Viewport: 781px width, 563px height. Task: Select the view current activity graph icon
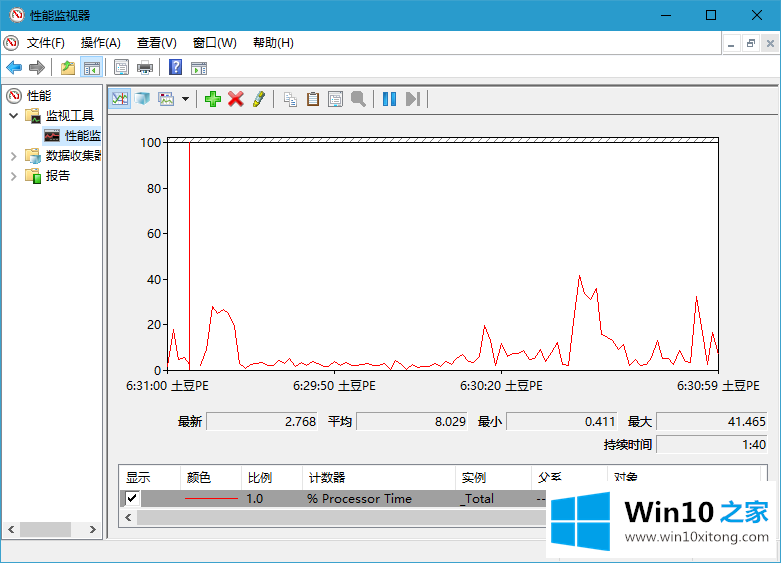(x=120, y=99)
